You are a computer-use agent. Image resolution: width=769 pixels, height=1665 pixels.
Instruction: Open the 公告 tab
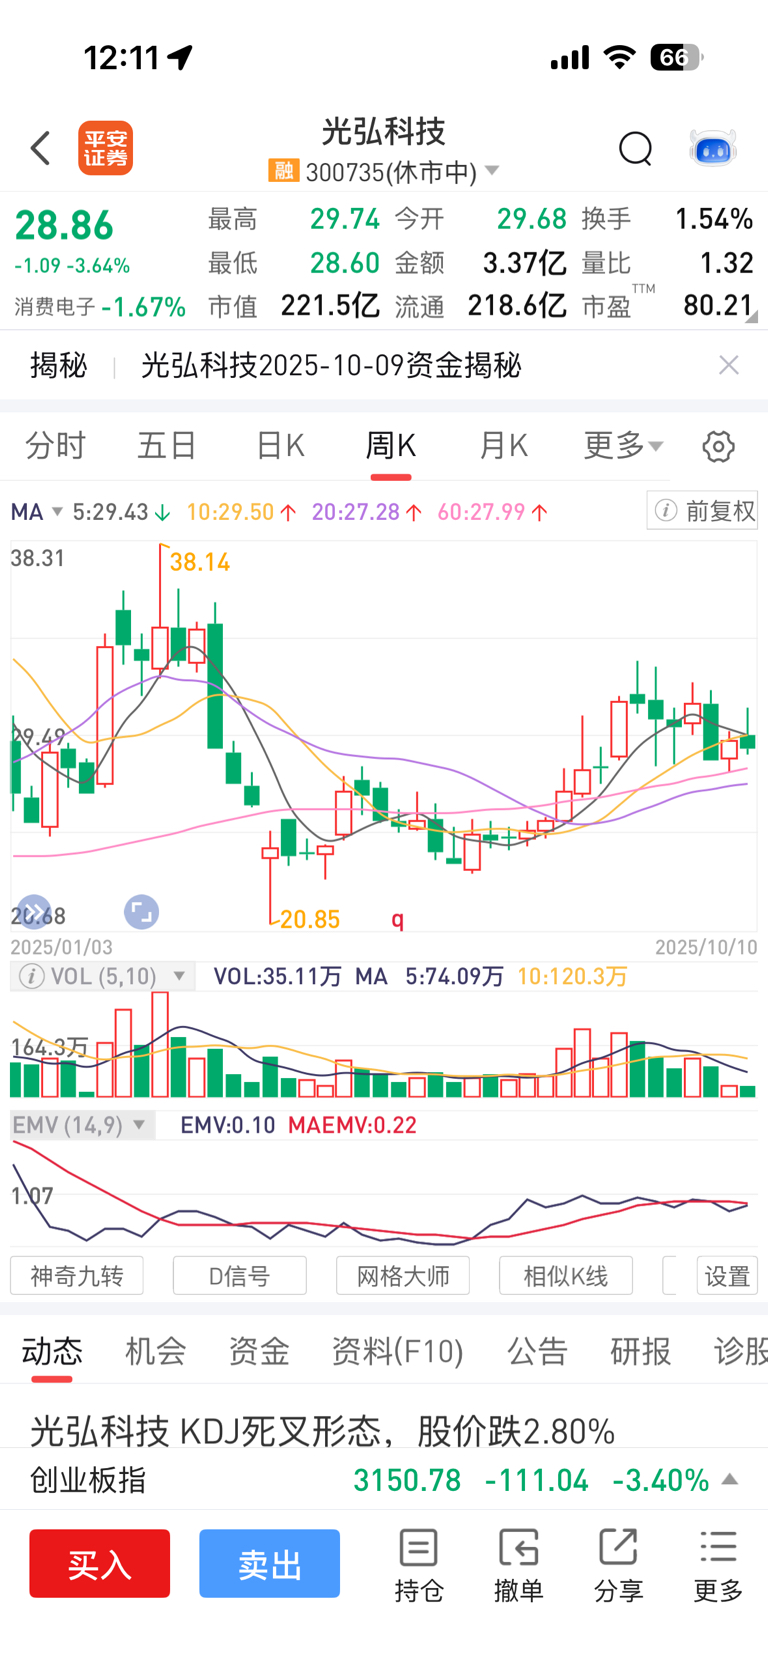(537, 1352)
